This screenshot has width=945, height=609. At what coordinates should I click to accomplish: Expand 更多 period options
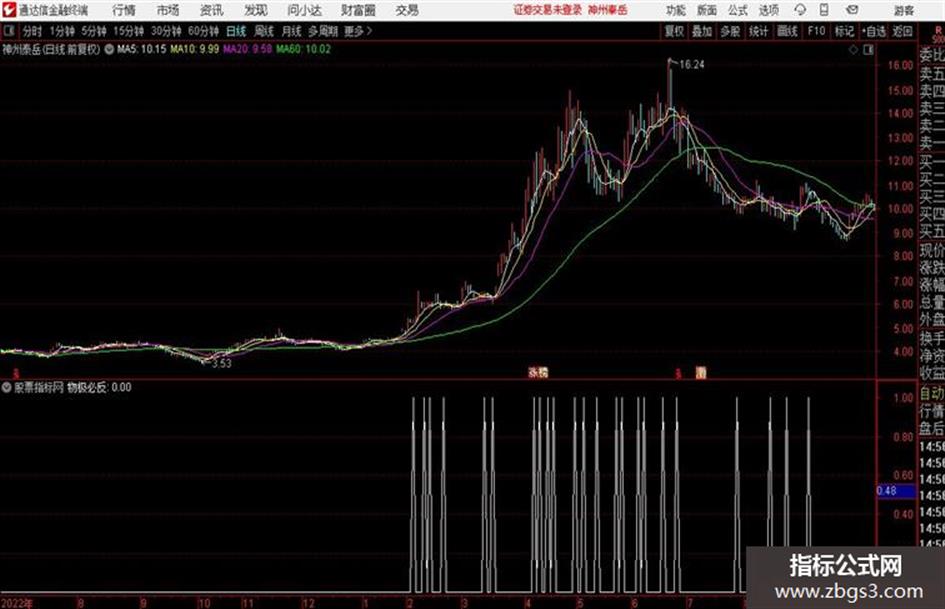[x=358, y=31]
